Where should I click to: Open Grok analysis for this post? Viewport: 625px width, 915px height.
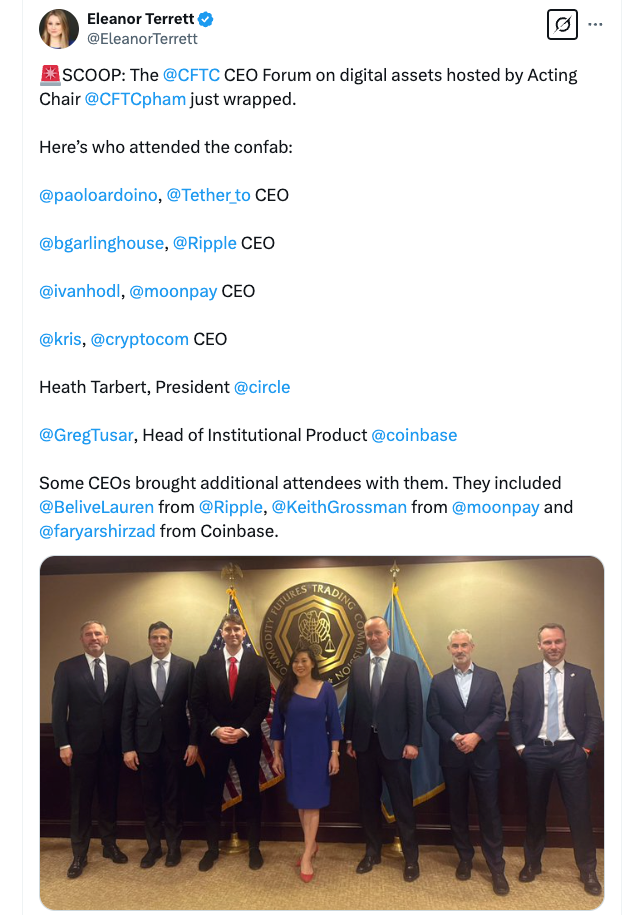coord(562,25)
